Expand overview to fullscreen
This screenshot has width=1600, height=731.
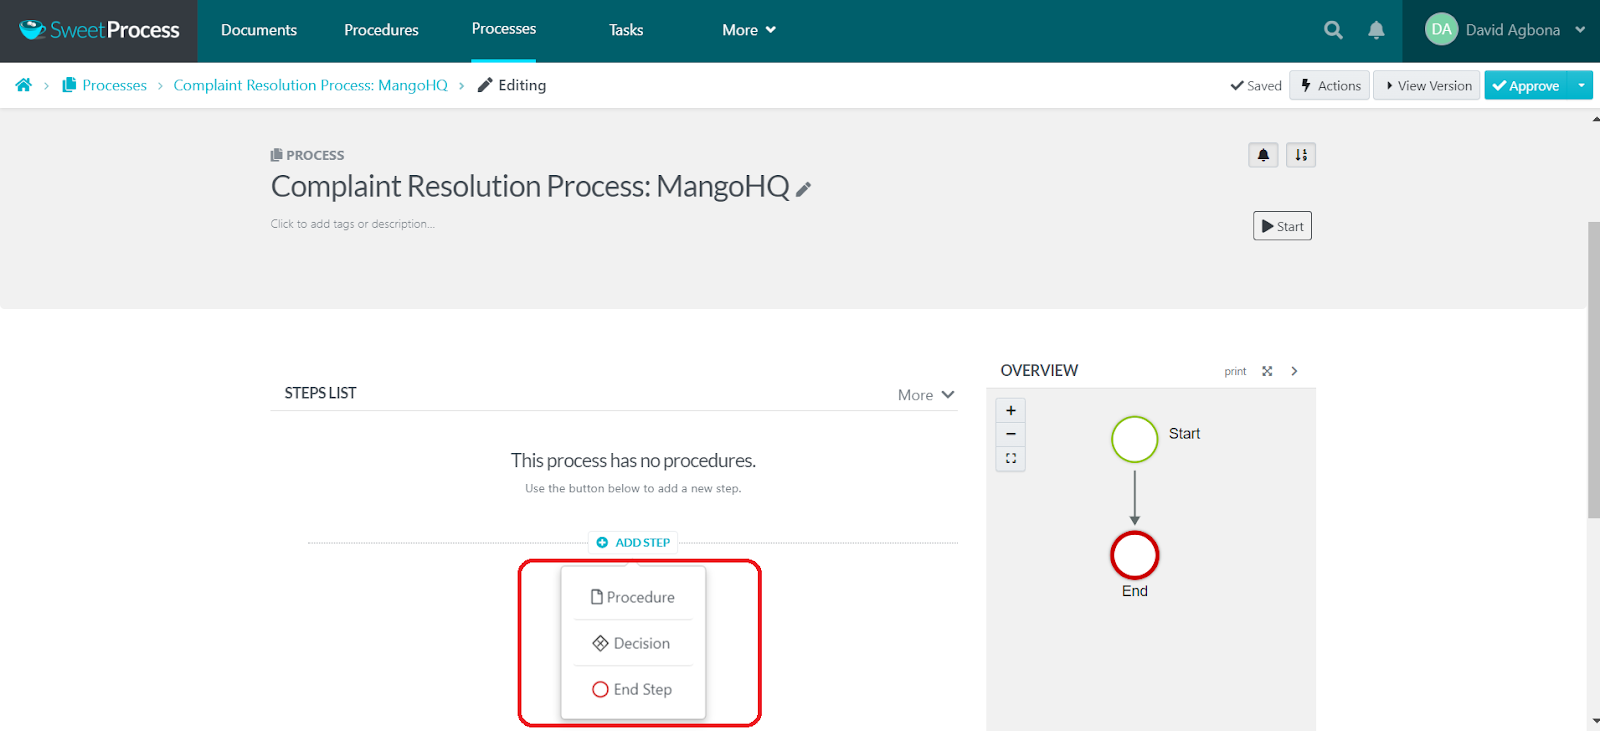(1267, 371)
